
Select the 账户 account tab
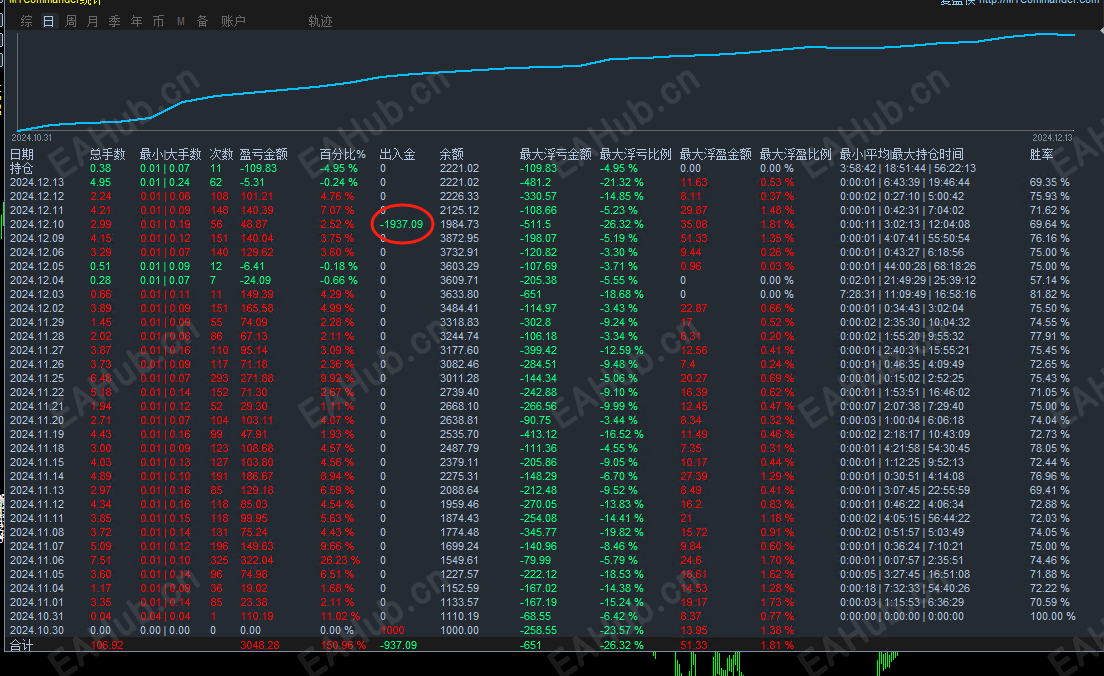click(x=233, y=21)
